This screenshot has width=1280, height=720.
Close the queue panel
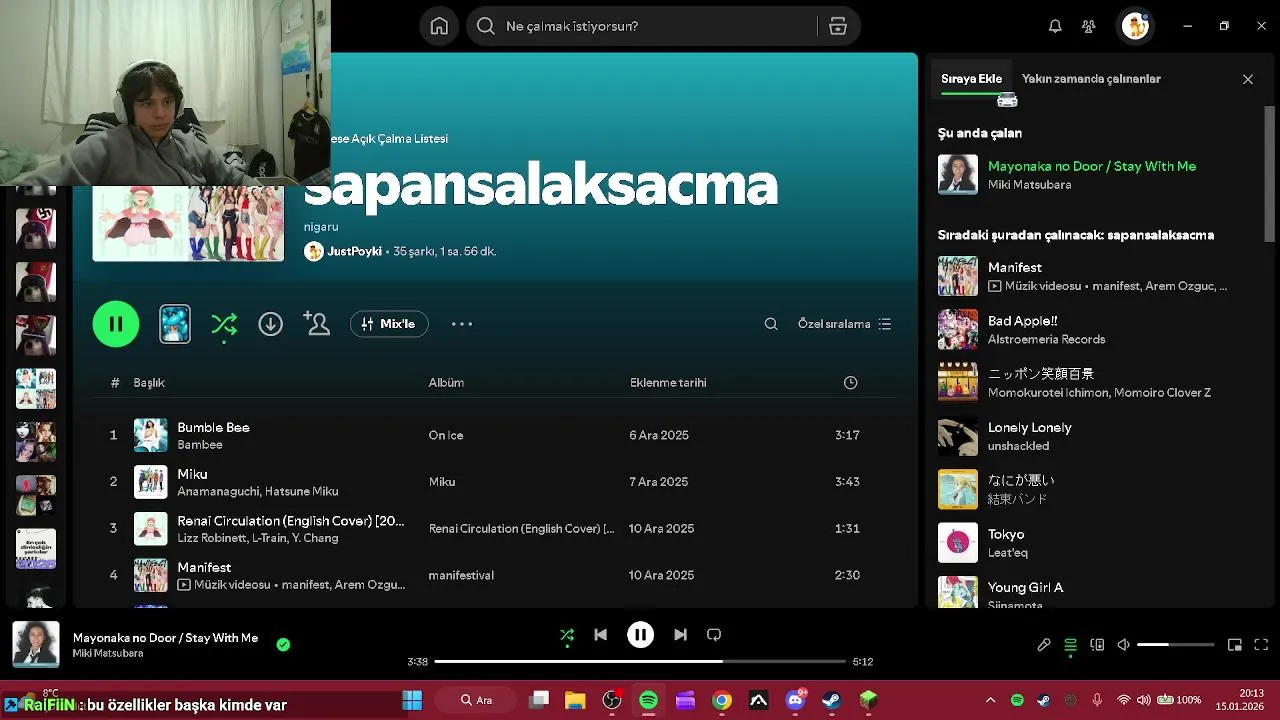point(1248,79)
